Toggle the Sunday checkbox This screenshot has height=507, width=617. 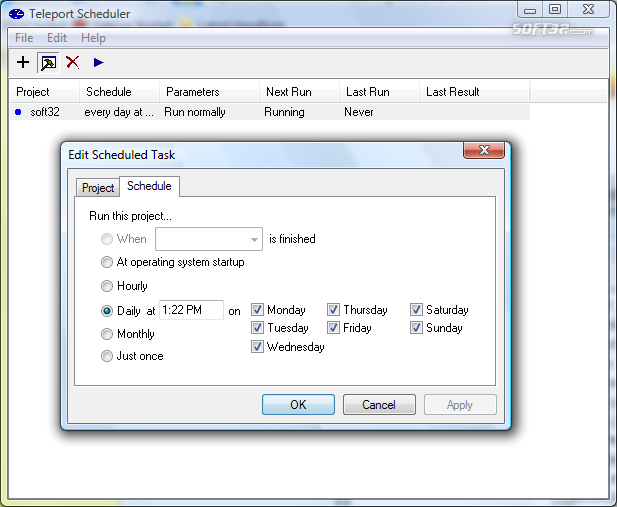click(x=416, y=328)
